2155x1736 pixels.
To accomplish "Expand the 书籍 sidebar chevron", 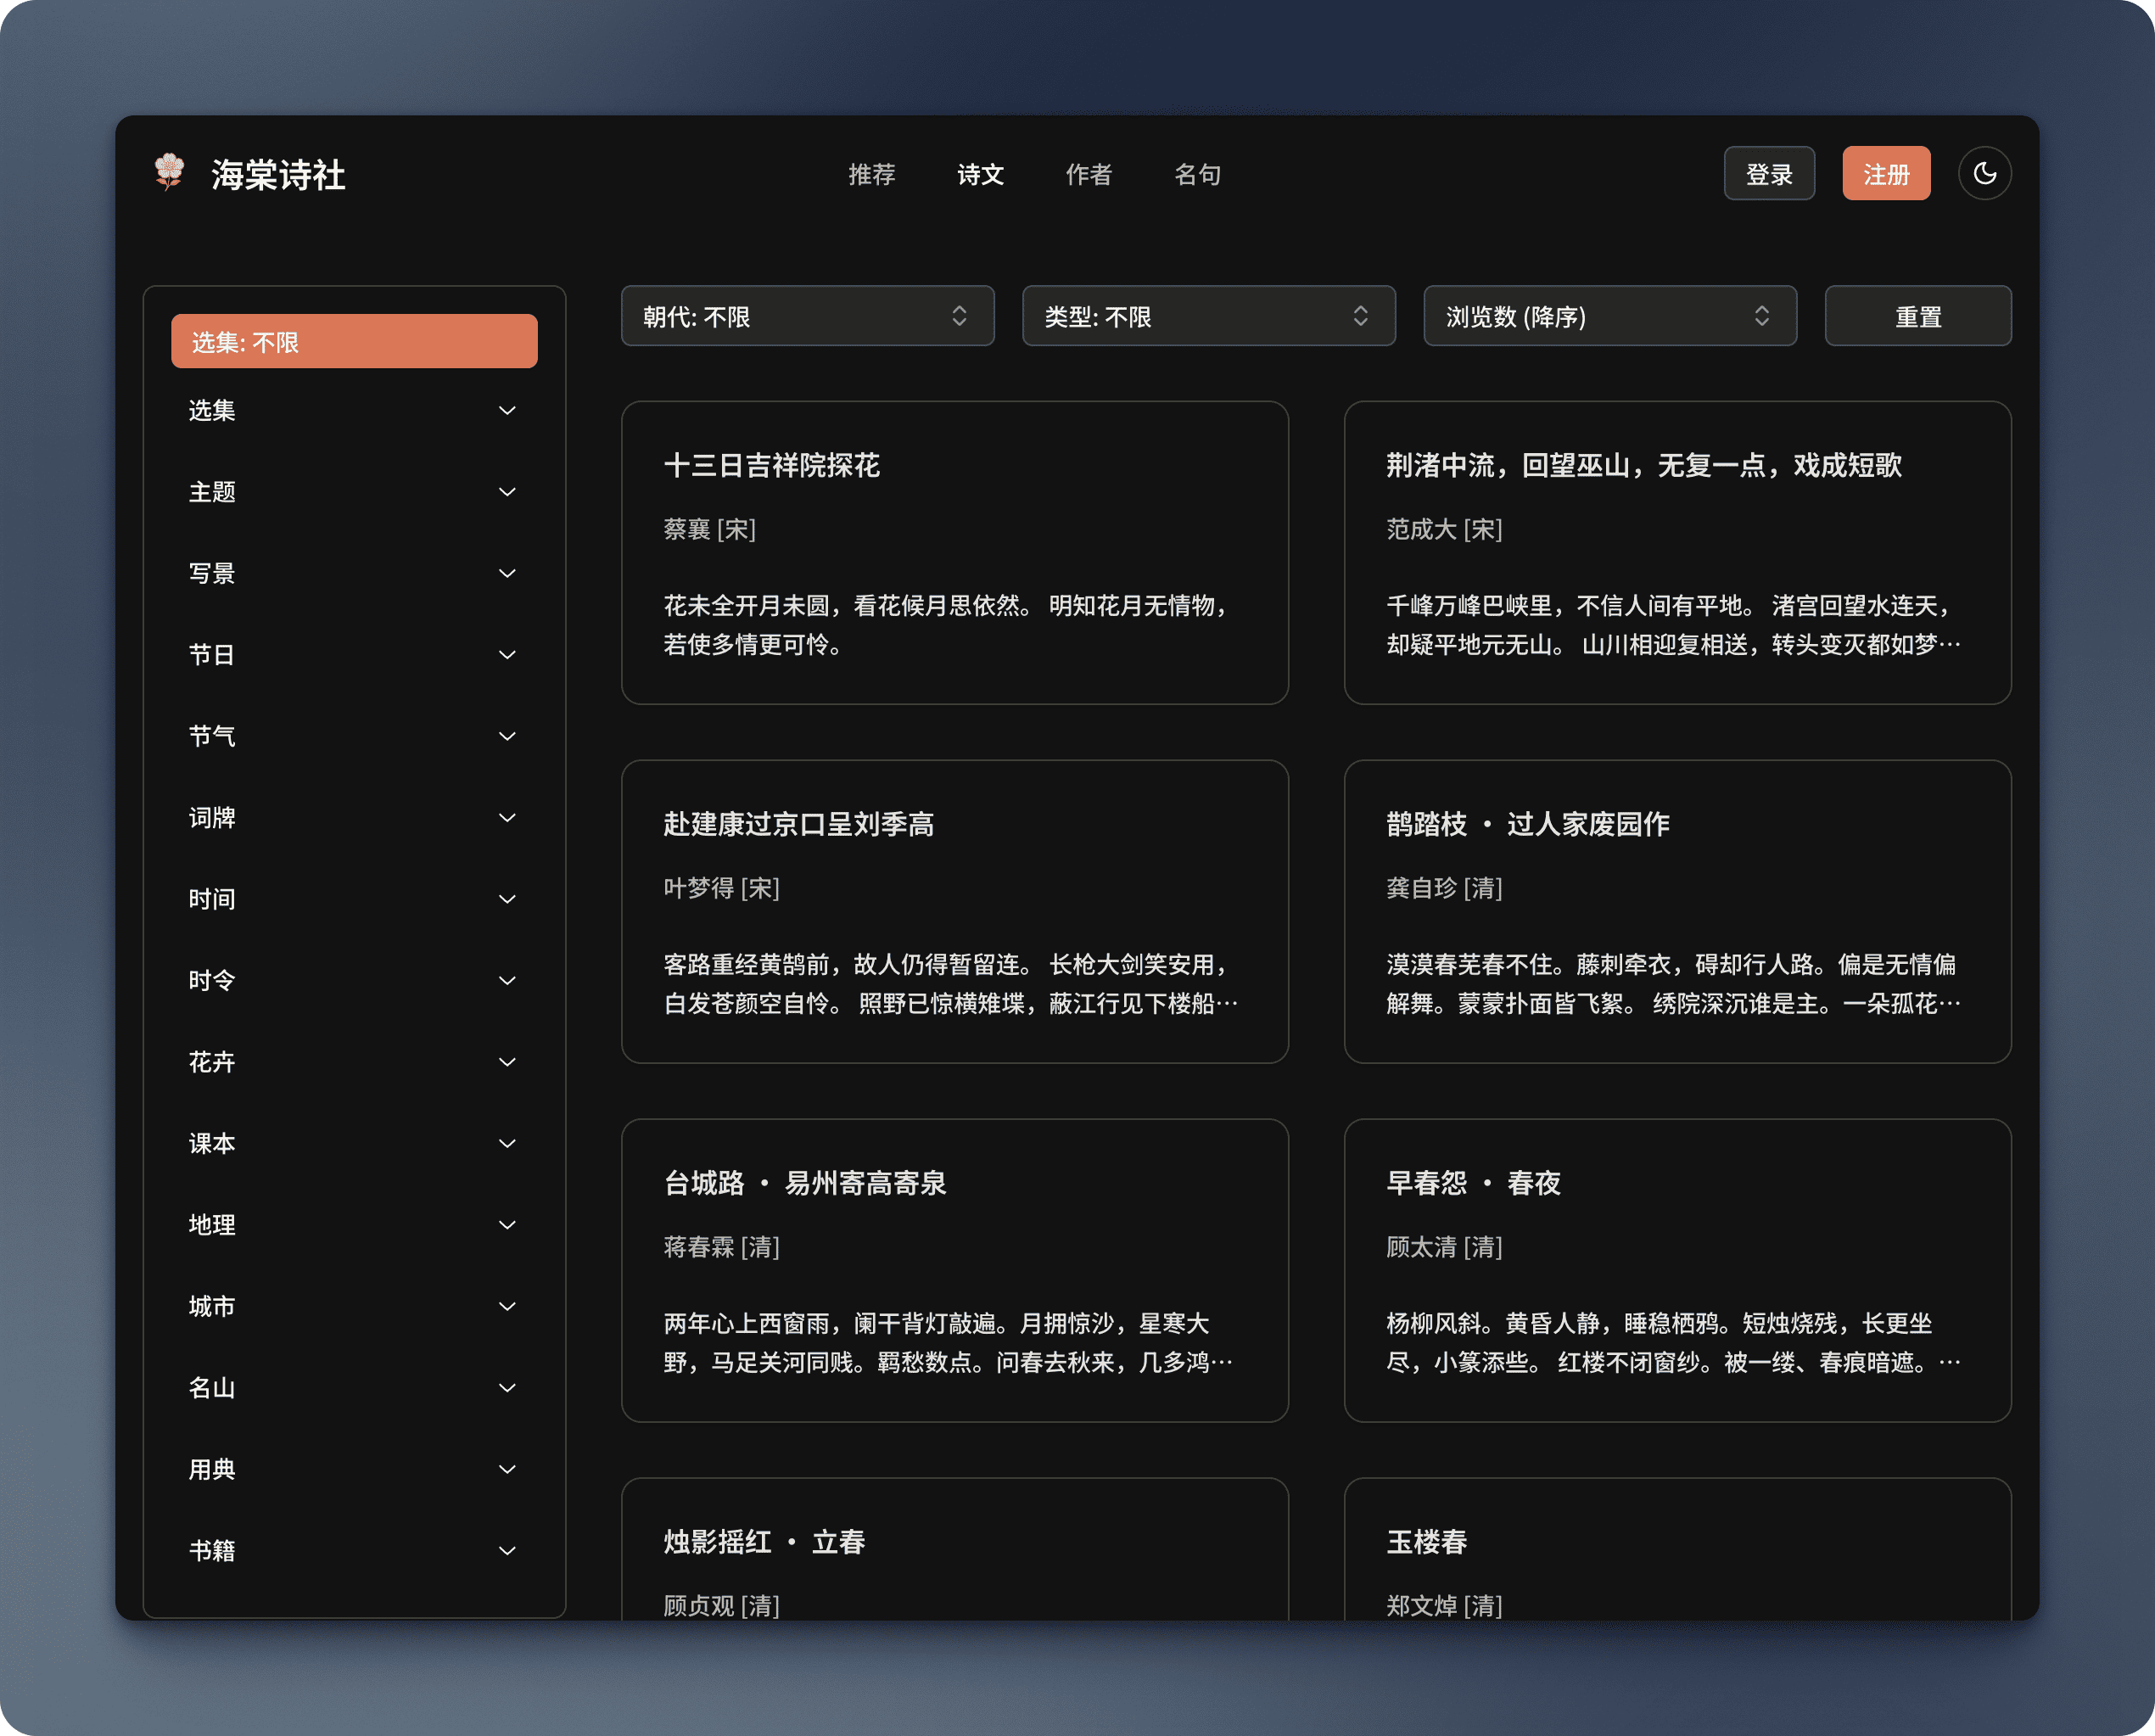I will [507, 1551].
